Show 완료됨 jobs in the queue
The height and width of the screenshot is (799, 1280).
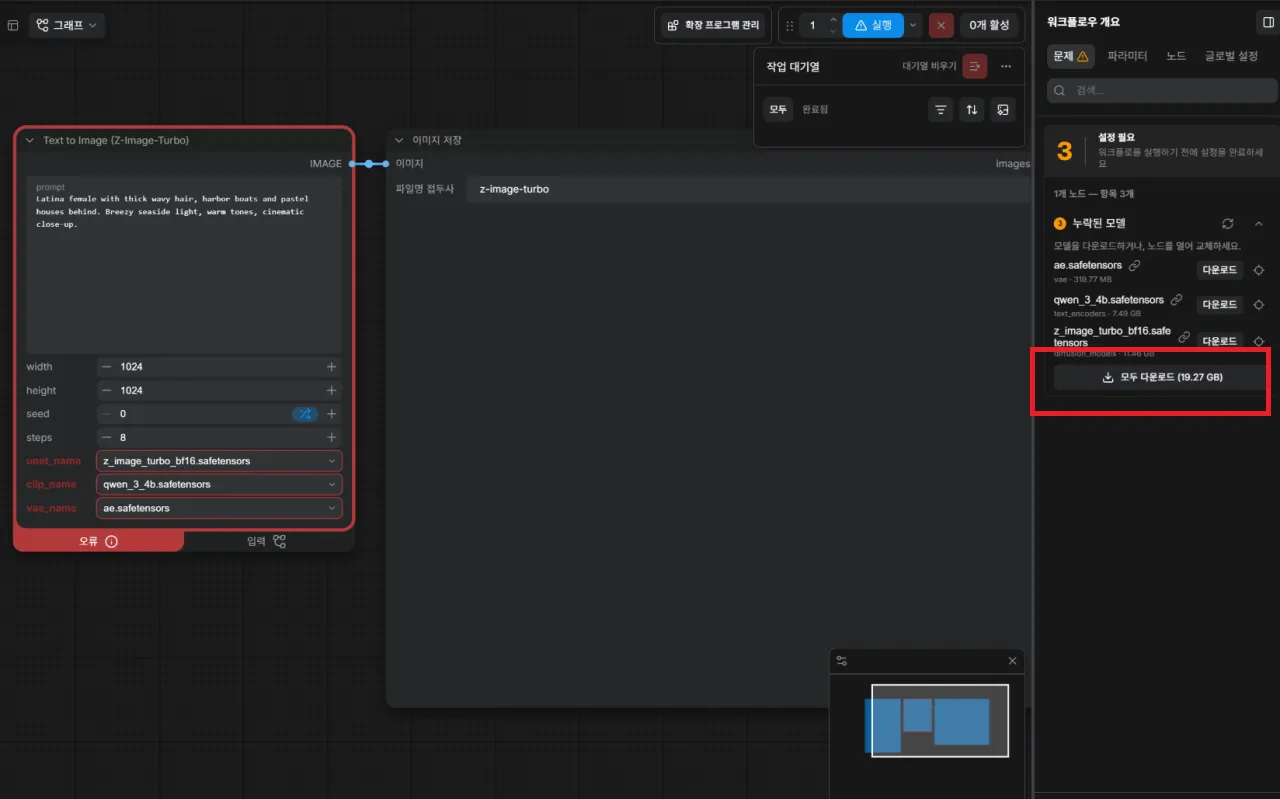(815, 109)
